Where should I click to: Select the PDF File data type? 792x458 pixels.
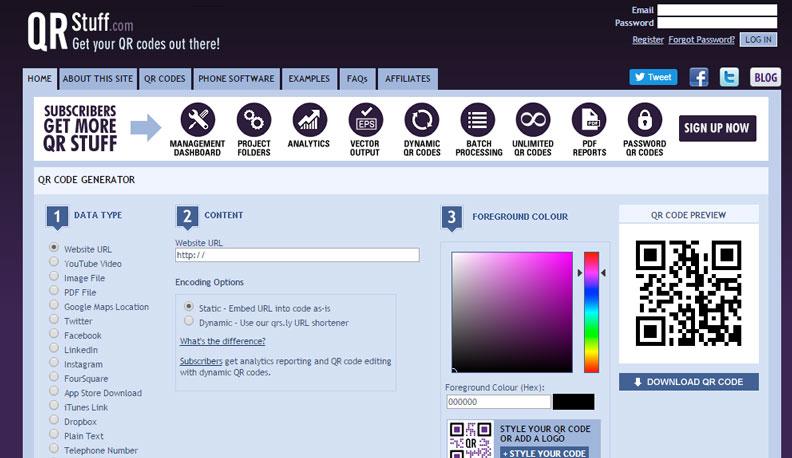pos(54,290)
